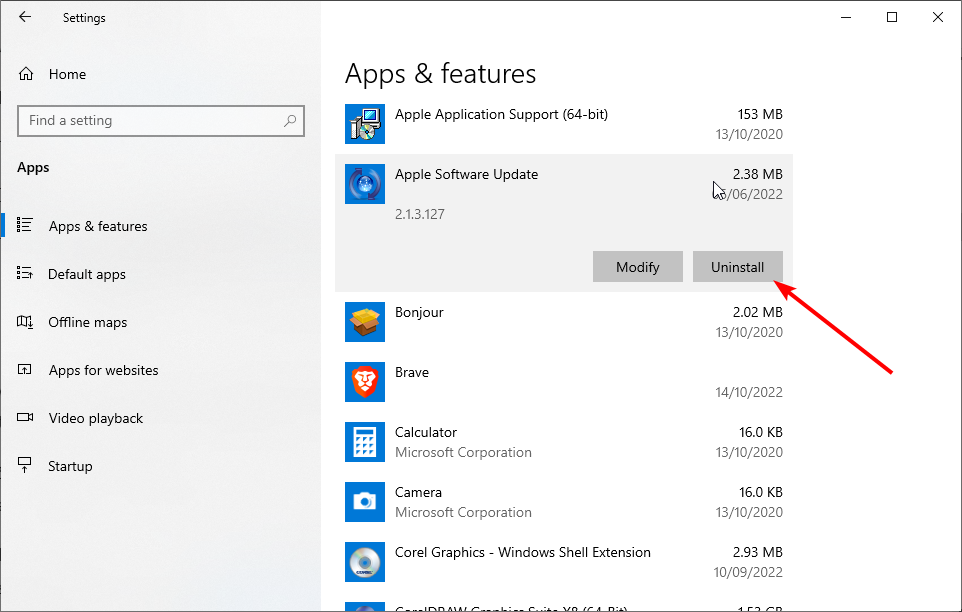Open the Home settings page
Viewport: 962px width, 612px height.
(x=66, y=74)
